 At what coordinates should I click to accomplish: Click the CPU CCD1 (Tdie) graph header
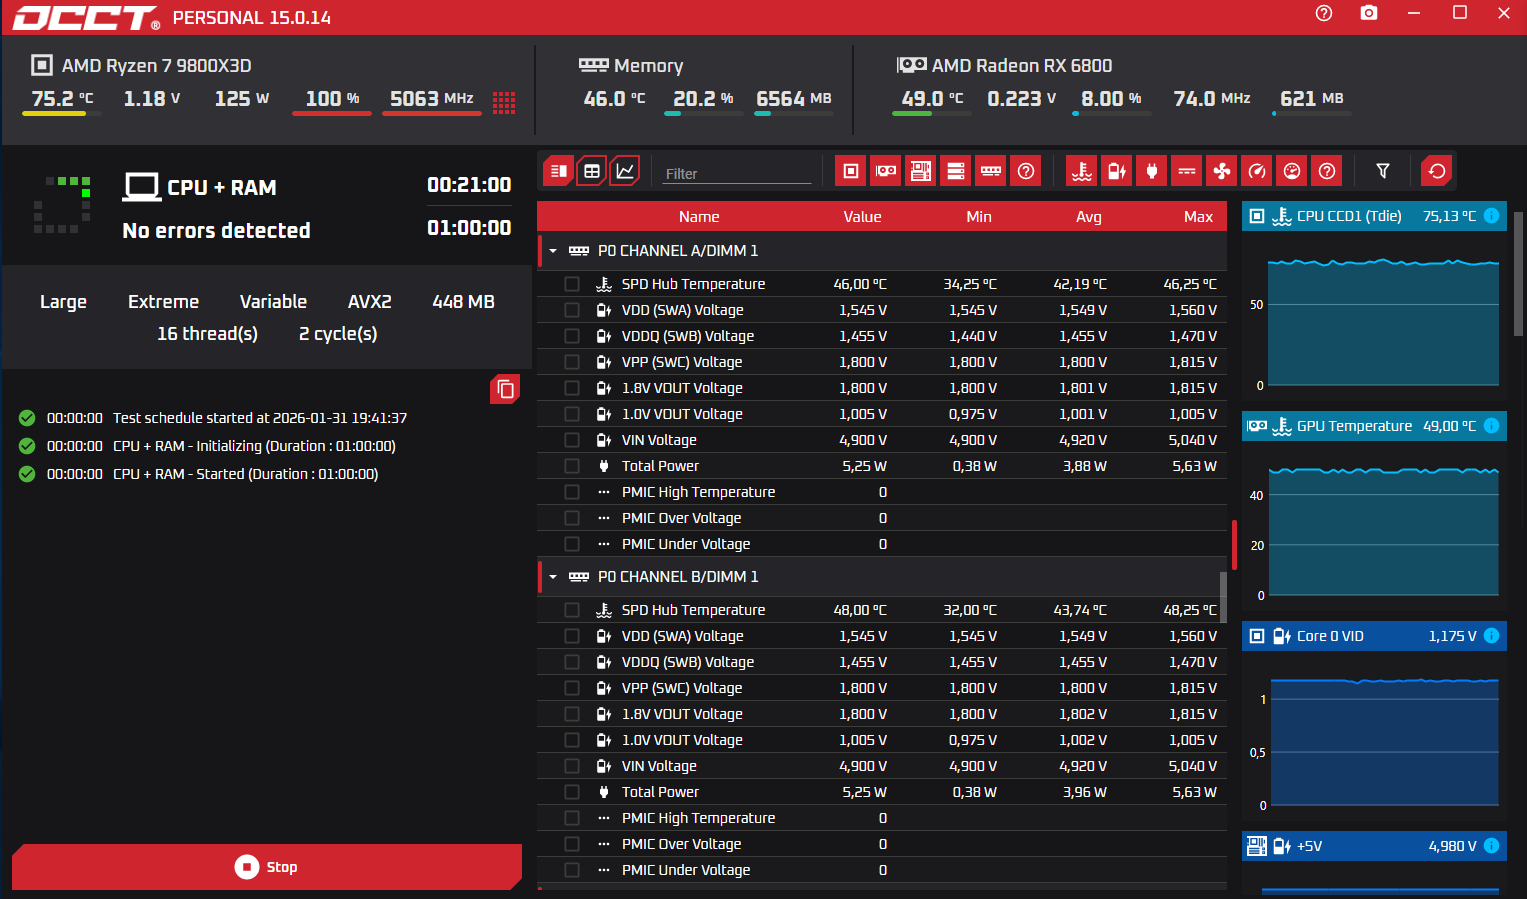pos(1374,216)
